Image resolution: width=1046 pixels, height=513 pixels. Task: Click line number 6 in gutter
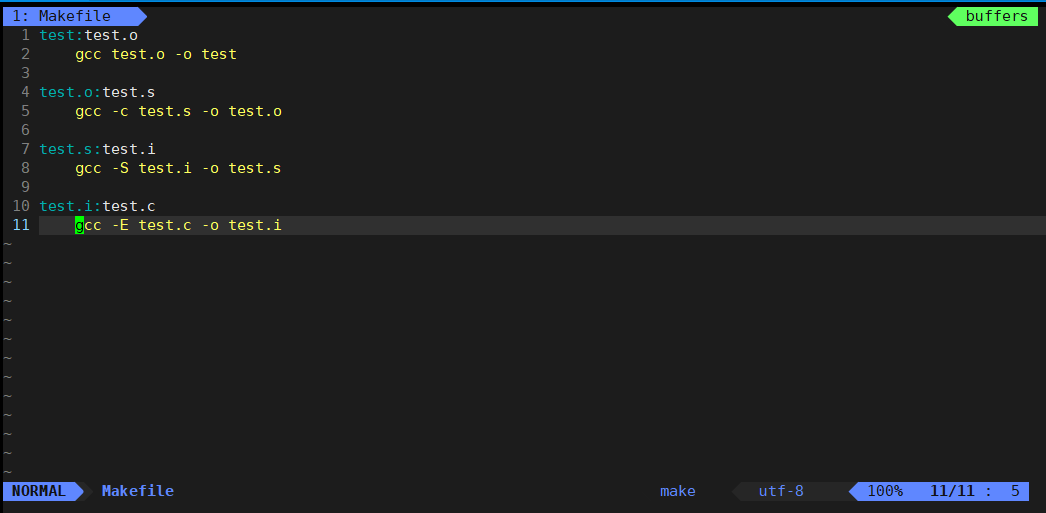point(25,130)
